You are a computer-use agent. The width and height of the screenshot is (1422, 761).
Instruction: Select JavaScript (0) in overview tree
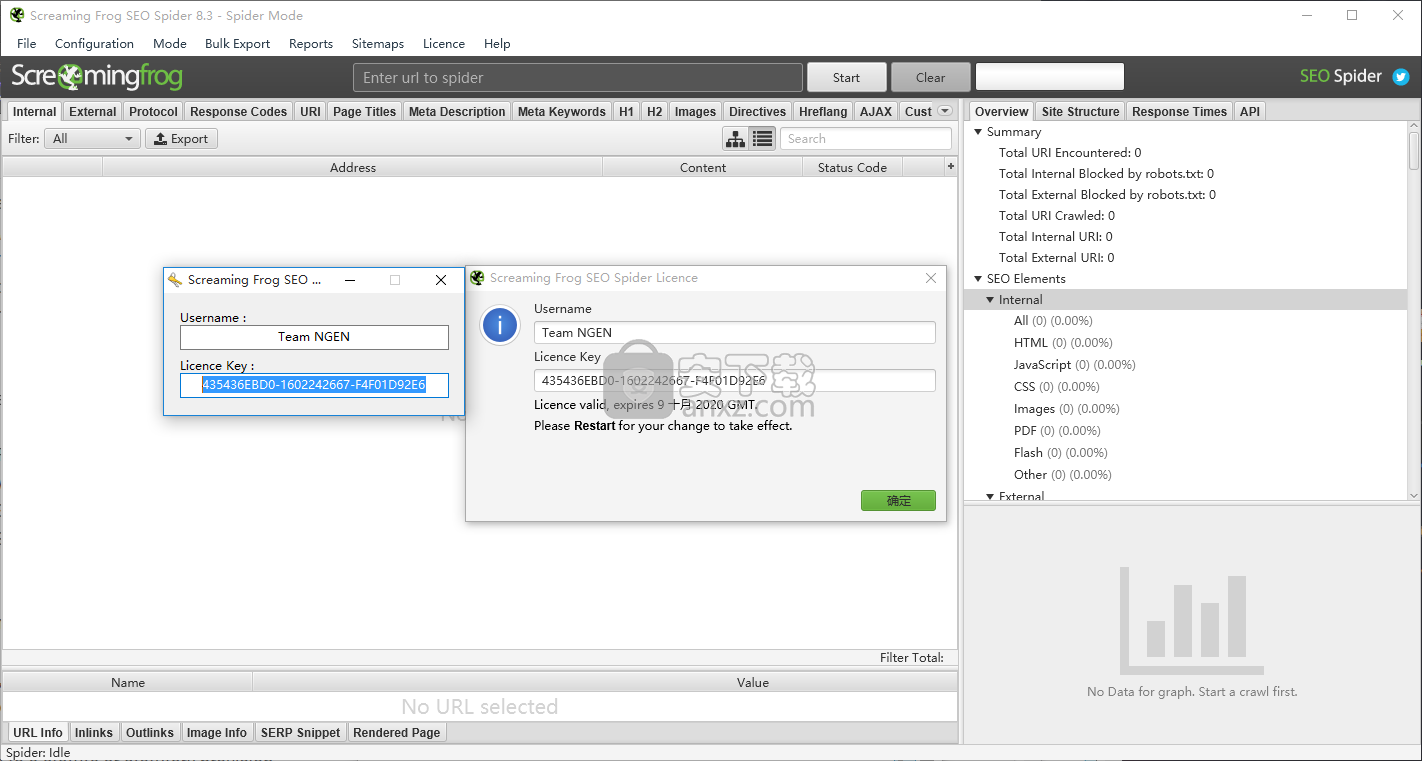click(x=1075, y=365)
